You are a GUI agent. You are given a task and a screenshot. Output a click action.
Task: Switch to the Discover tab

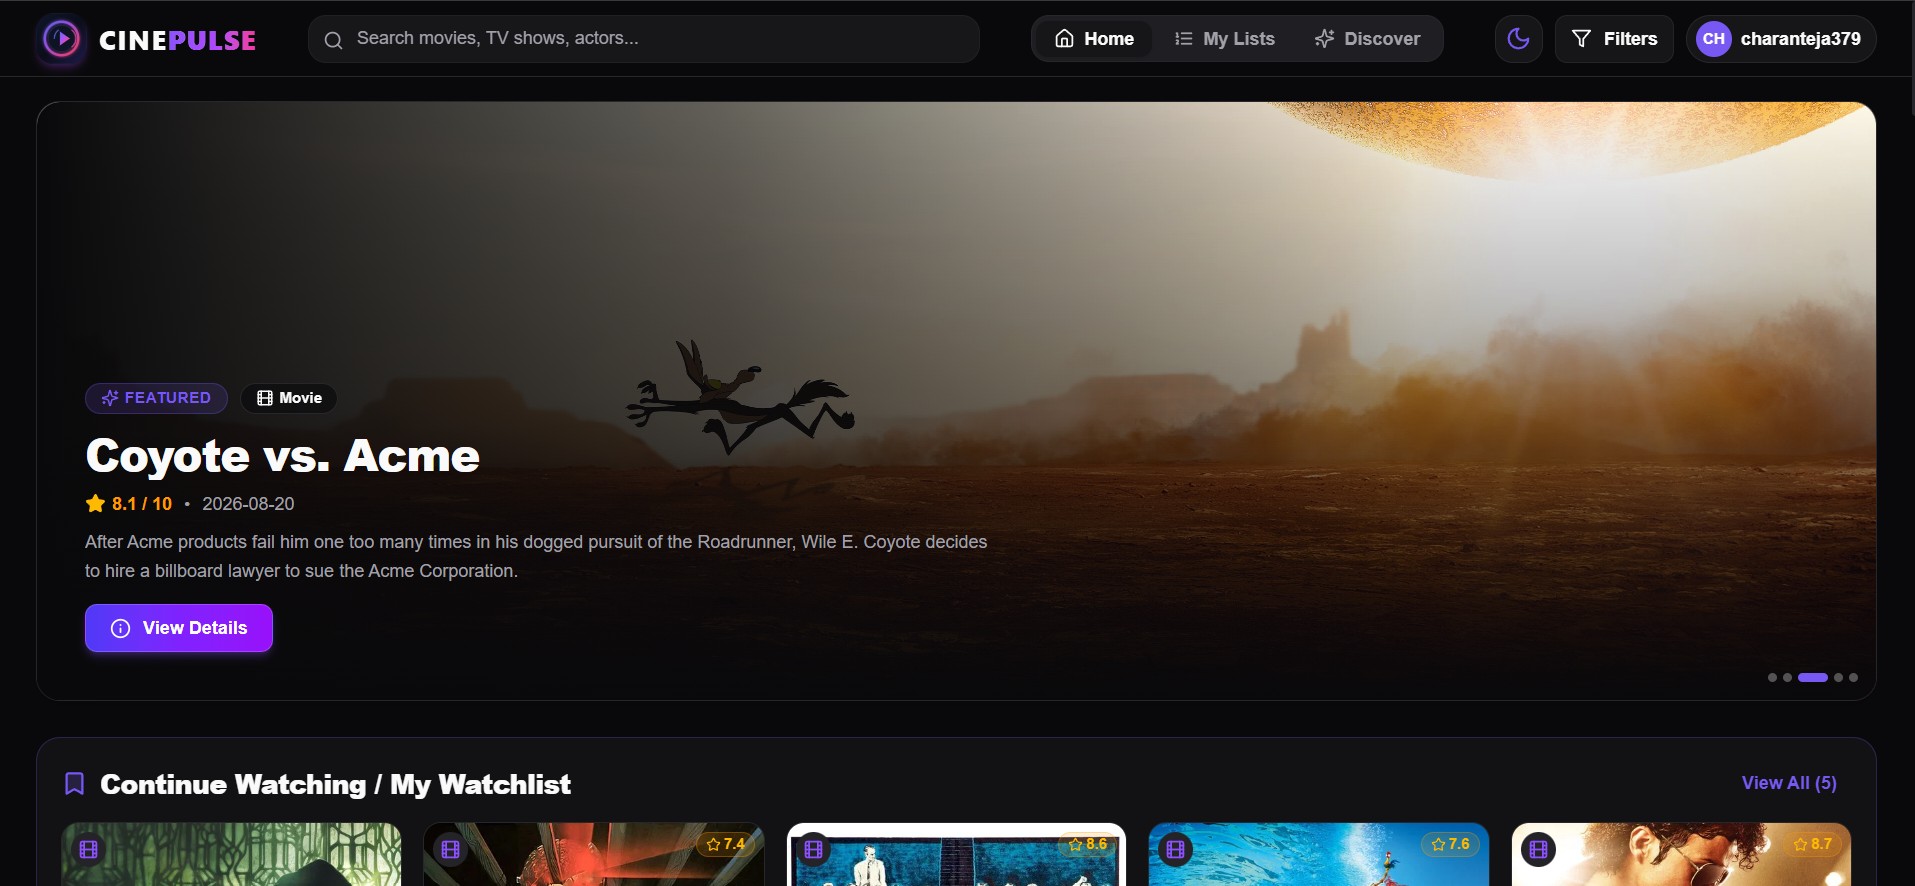point(1367,39)
